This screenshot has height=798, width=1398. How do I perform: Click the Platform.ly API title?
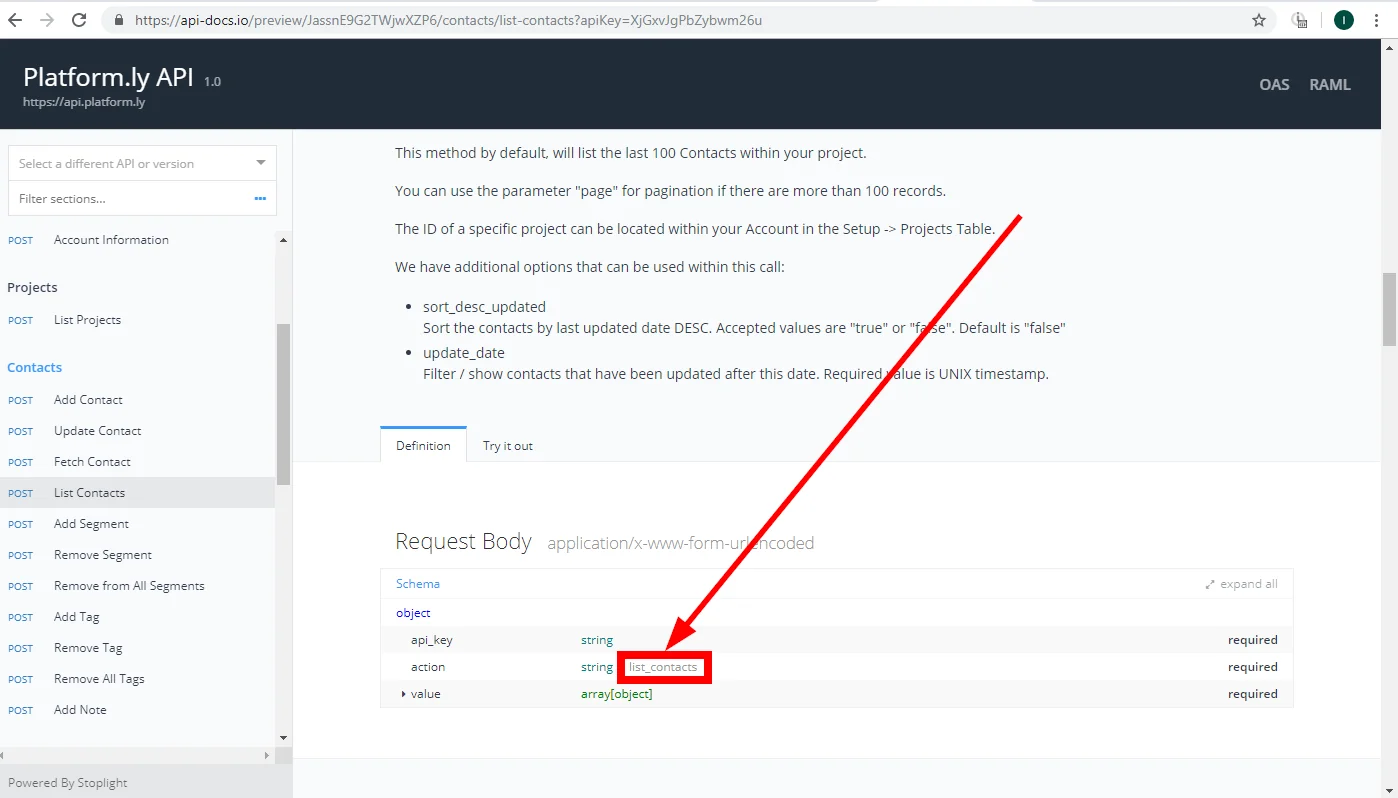point(108,77)
